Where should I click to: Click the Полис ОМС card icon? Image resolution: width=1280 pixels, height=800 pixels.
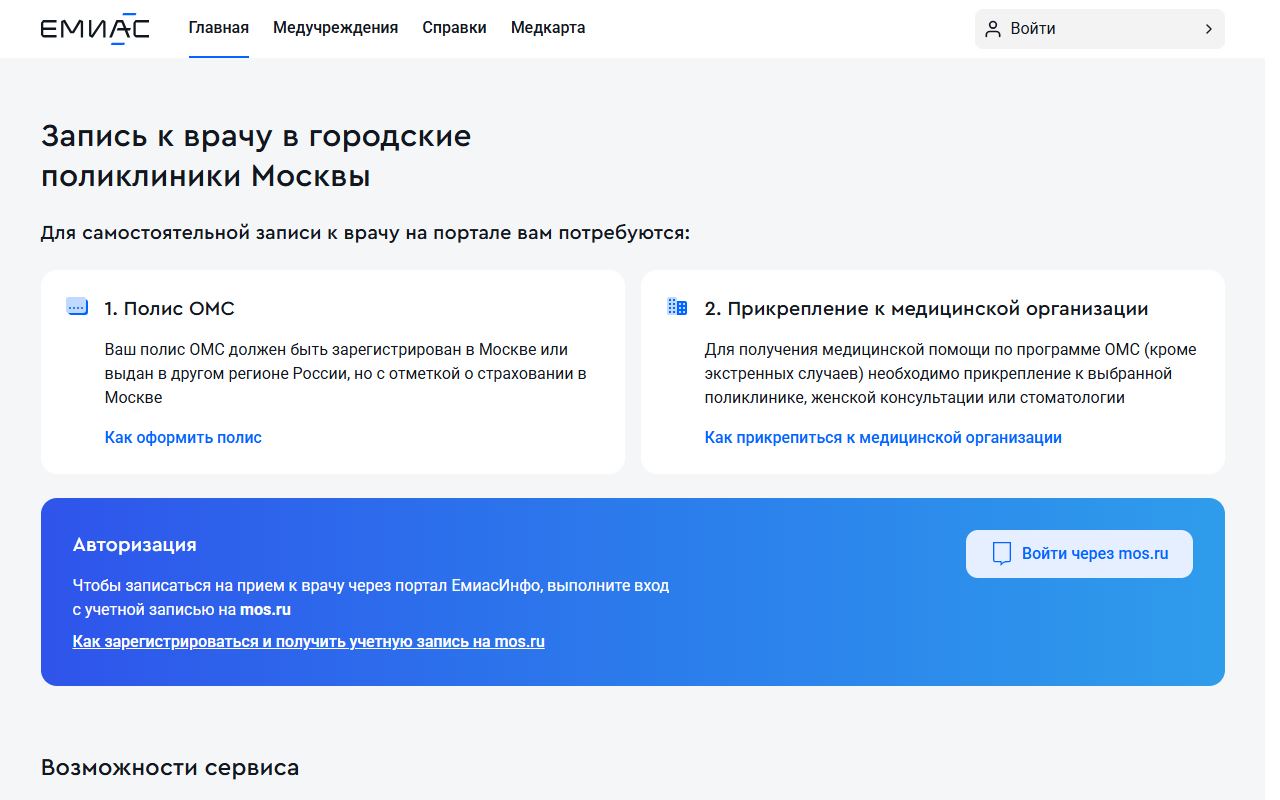click(x=77, y=307)
